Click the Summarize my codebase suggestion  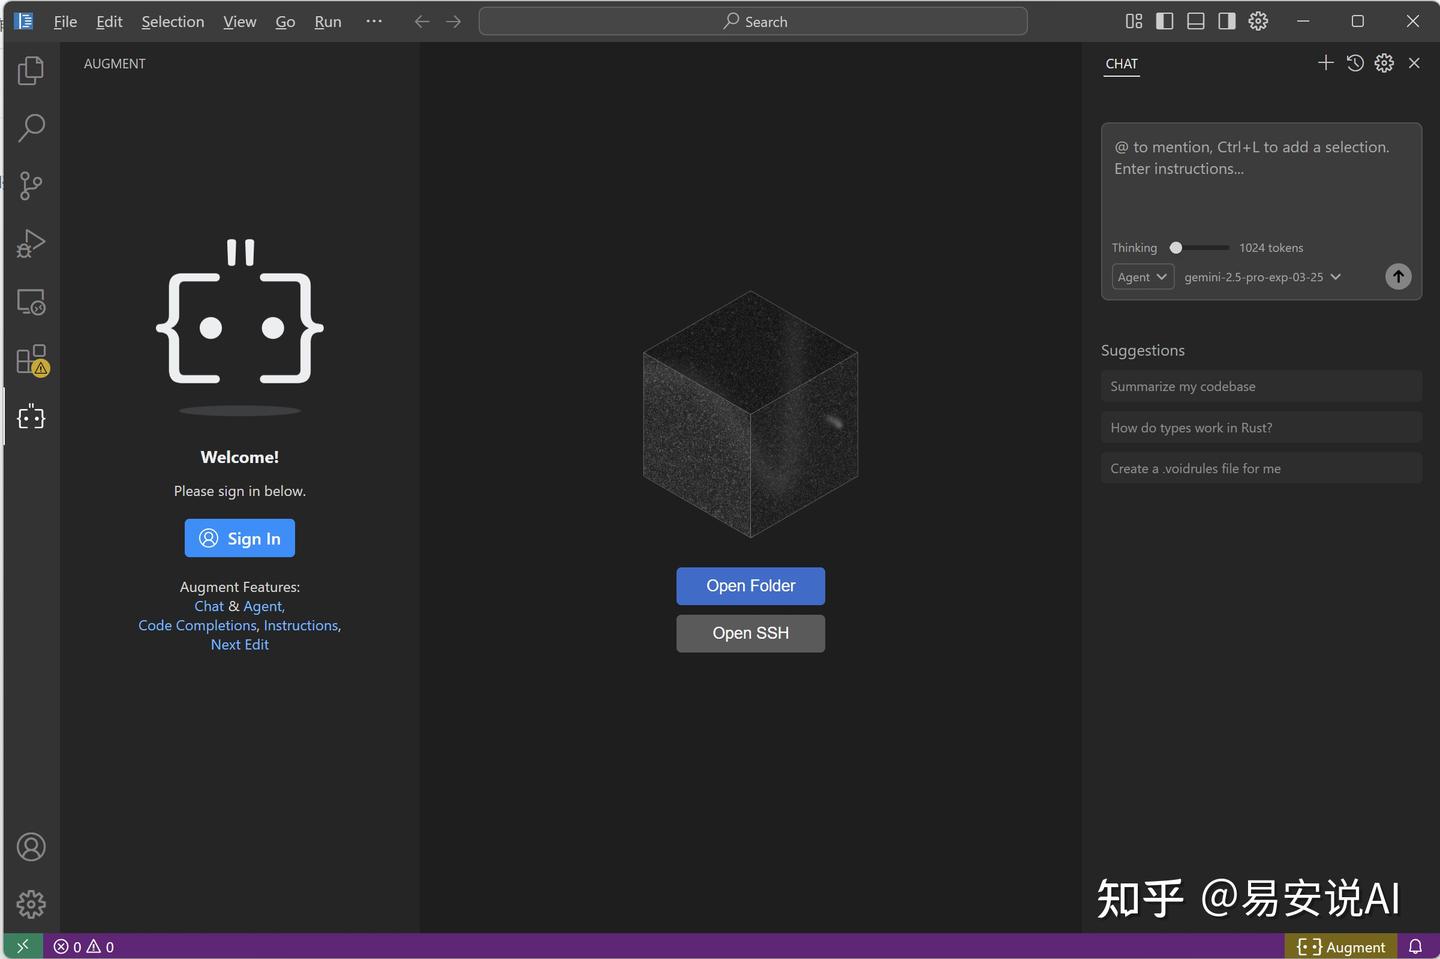point(1261,386)
